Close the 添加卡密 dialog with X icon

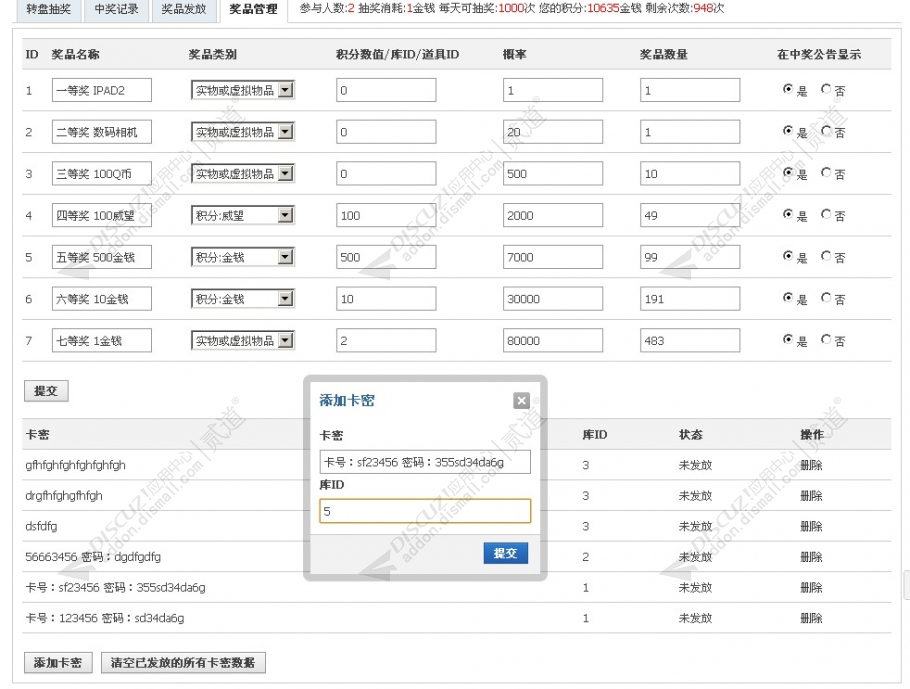coord(521,400)
